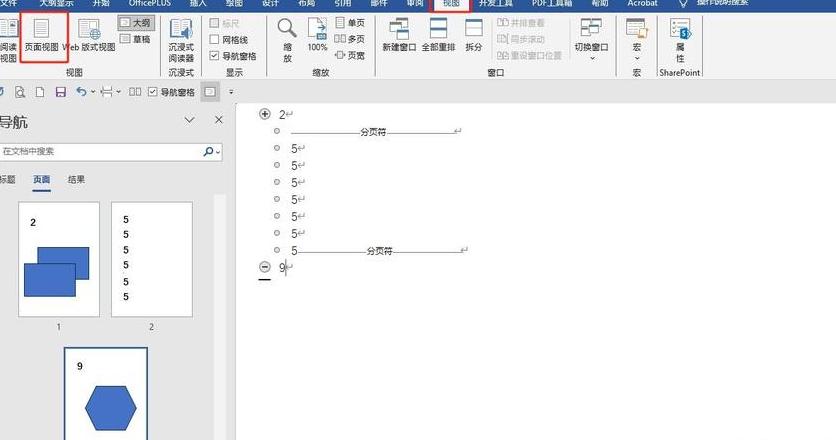
Task: Click print preview icon in quick access toolbar
Action: pos(20,92)
